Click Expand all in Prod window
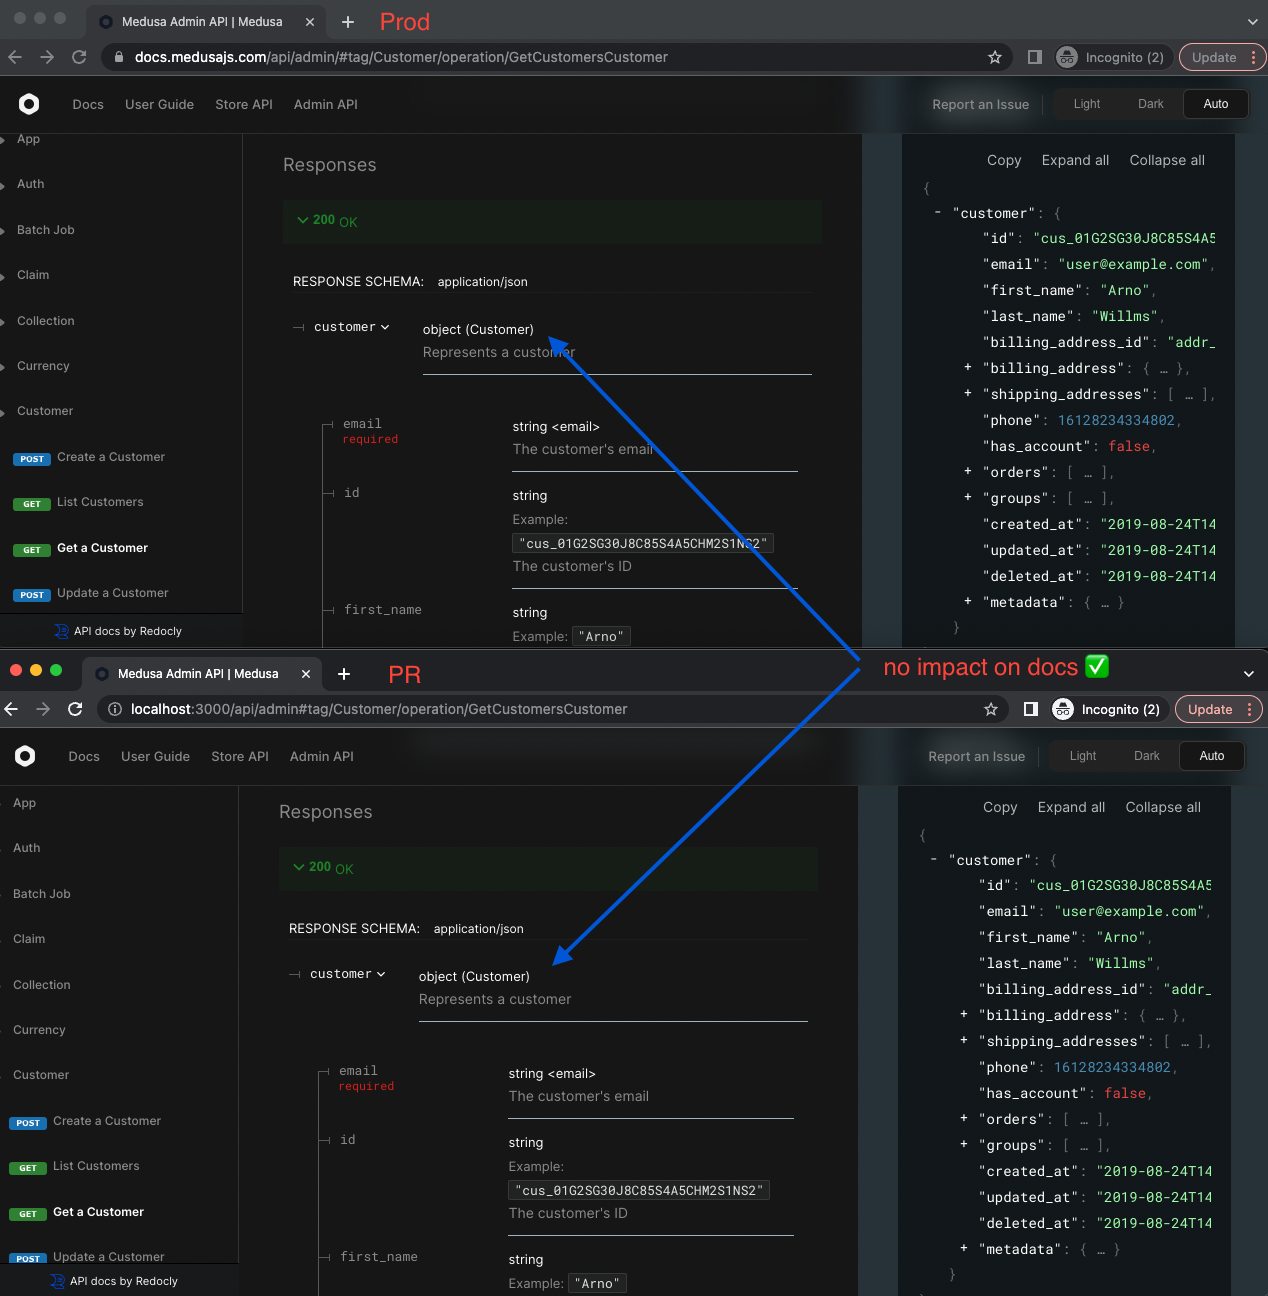Viewport: 1268px width, 1296px height. pyautogui.click(x=1075, y=160)
